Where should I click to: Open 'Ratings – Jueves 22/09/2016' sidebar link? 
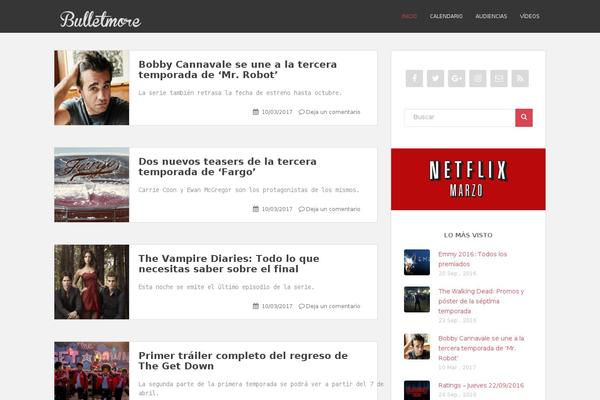click(x=481, y=385)
